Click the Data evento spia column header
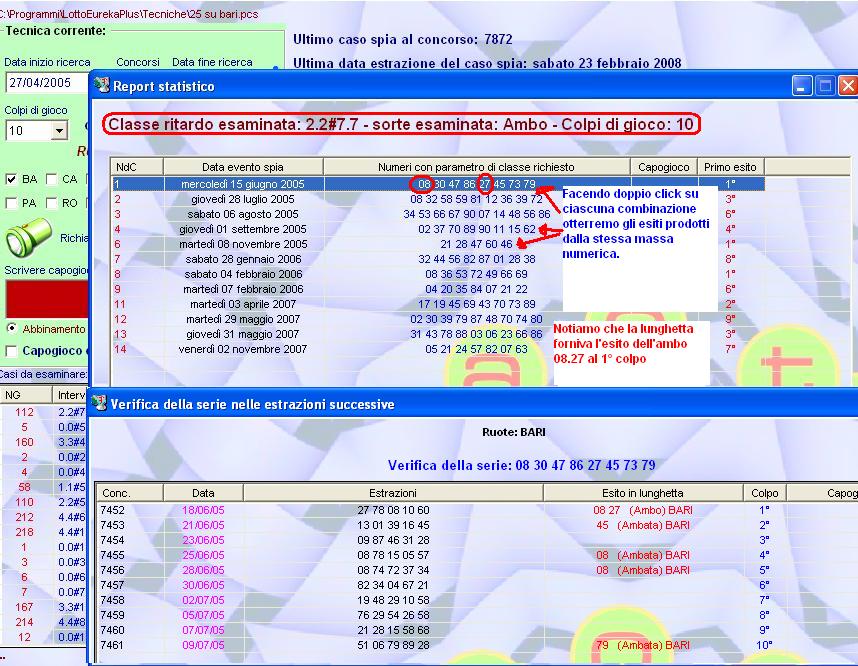 coord(243,167)
